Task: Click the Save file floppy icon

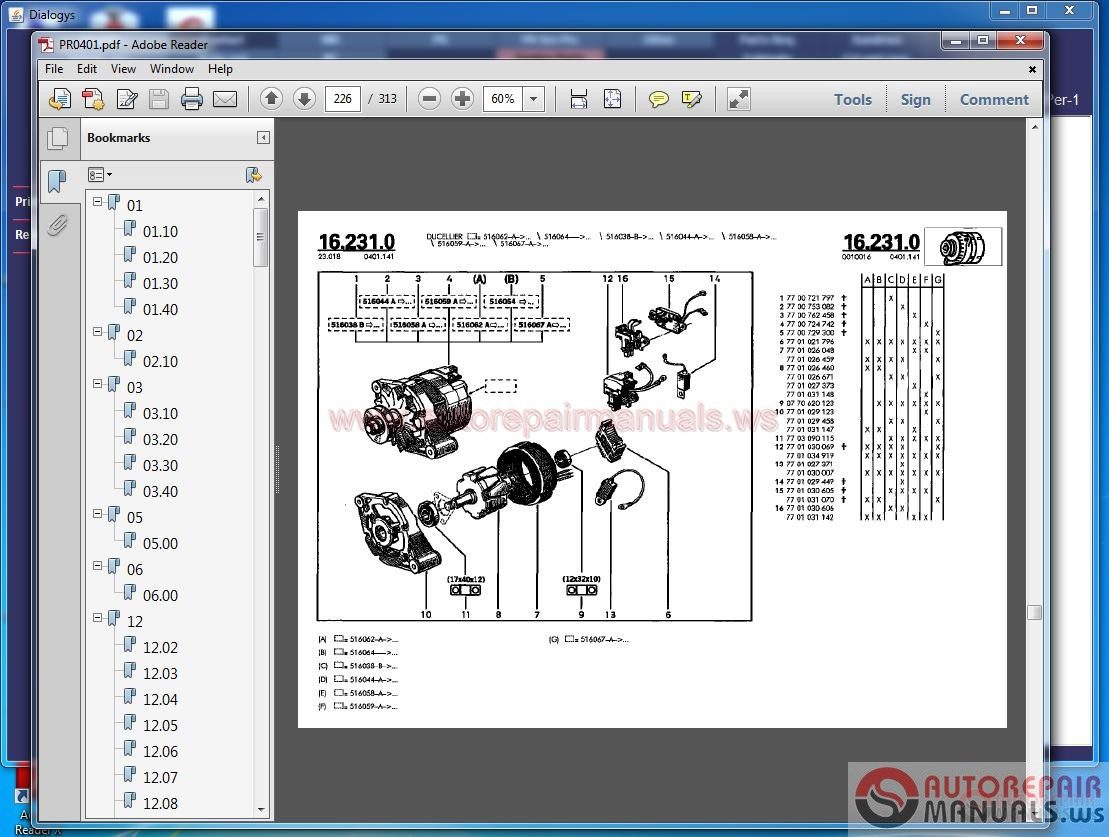Action: pyautogui.click(x=159, y=99)
